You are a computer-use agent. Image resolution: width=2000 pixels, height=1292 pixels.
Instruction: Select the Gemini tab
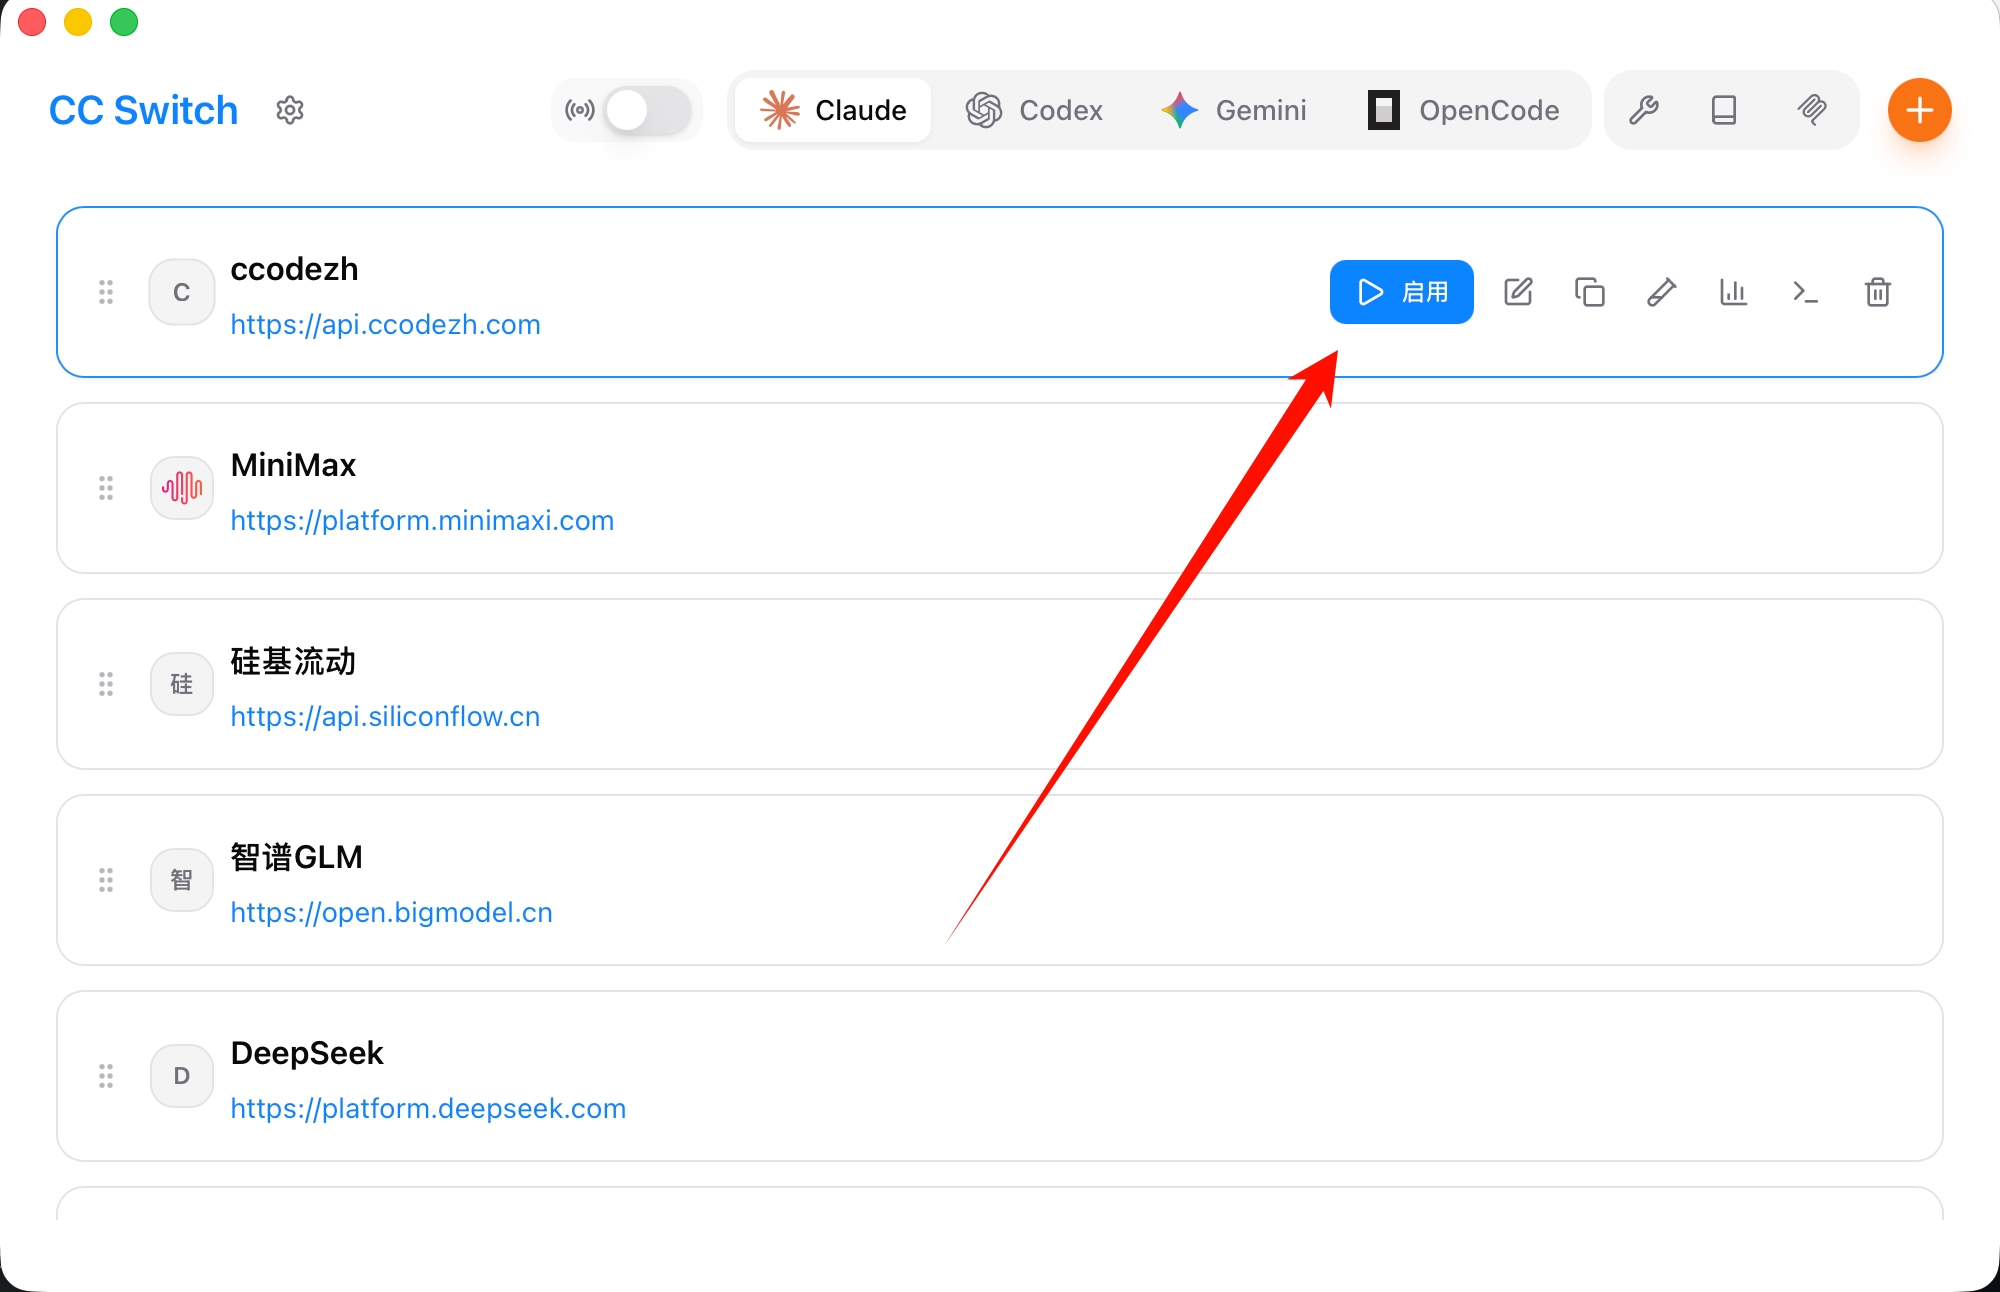(x=1234, y=110)
